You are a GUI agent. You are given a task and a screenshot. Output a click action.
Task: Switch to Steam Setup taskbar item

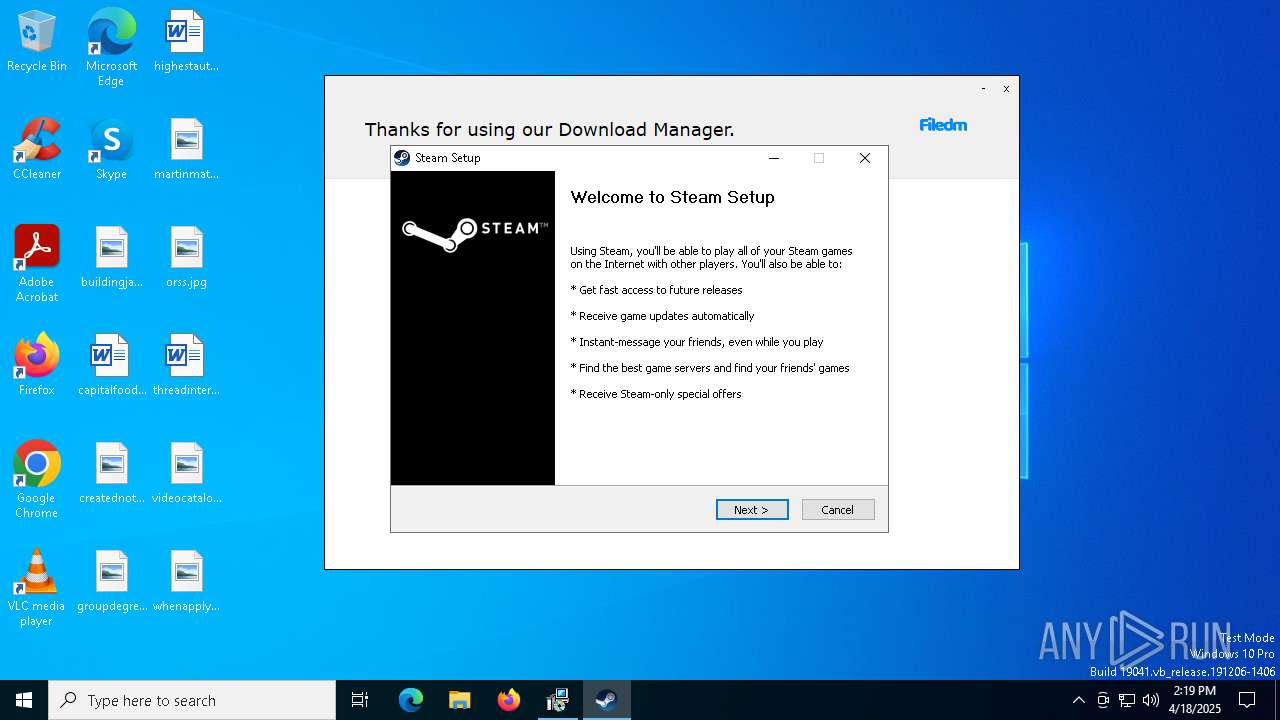point(606,700)
